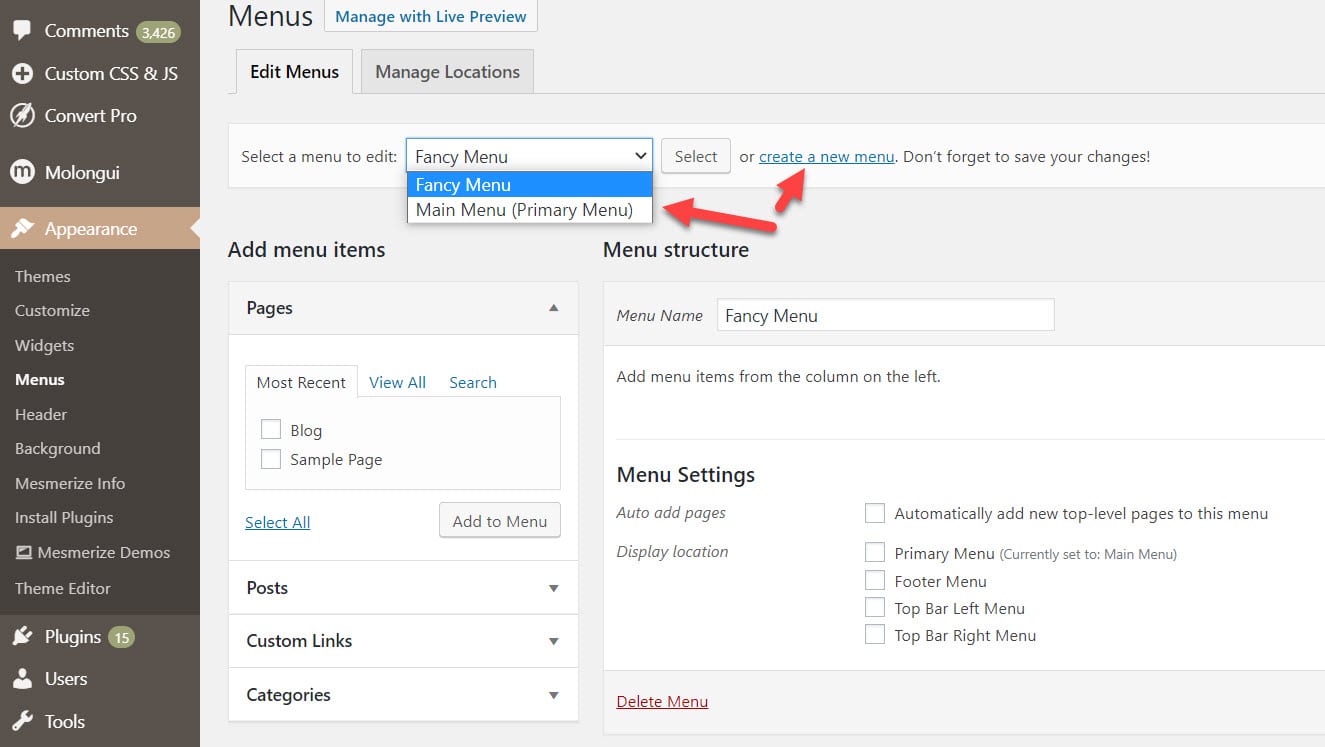Click the Custom CSS & JS sidebar icon
The image size is (1325, 747).
(20, 73)
